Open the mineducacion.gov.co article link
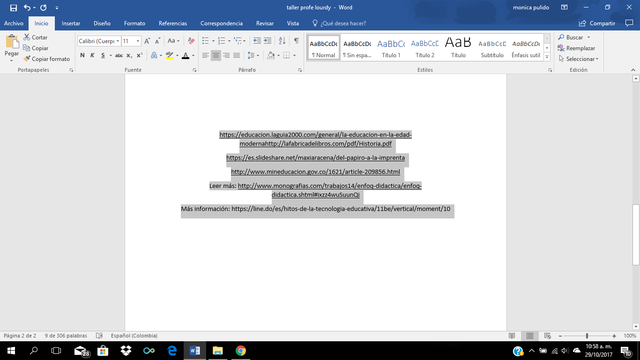Screen dimensions: 640x360 tap(316, 172)
